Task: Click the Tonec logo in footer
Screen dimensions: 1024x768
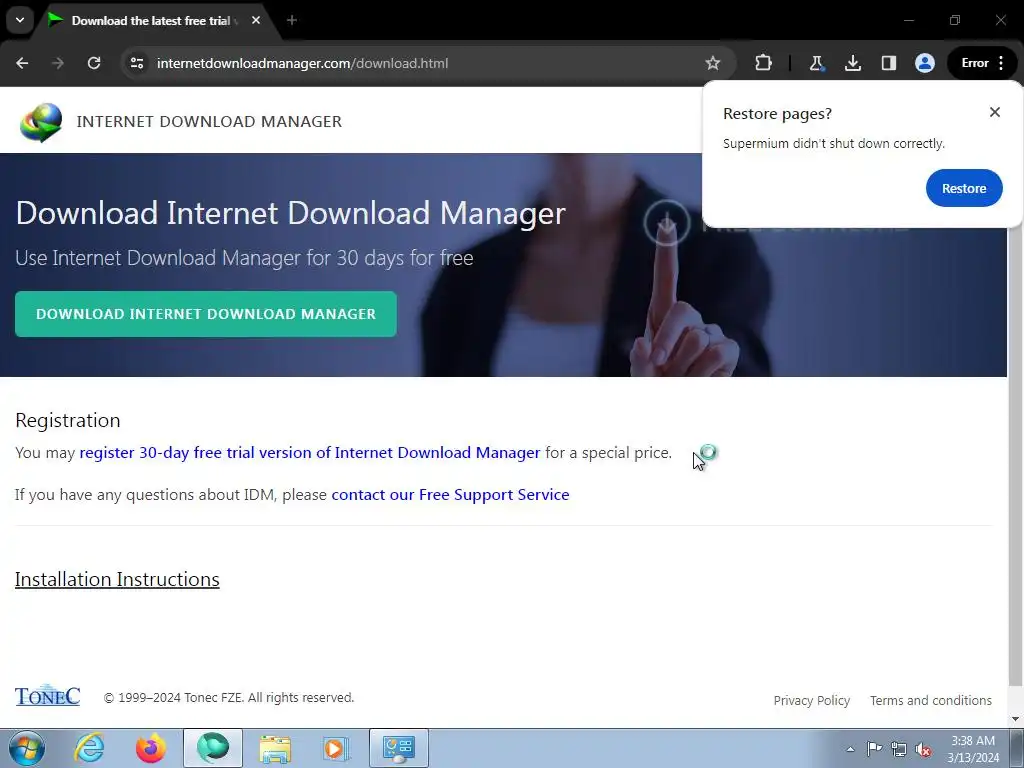Action: [x=48, y=696]
